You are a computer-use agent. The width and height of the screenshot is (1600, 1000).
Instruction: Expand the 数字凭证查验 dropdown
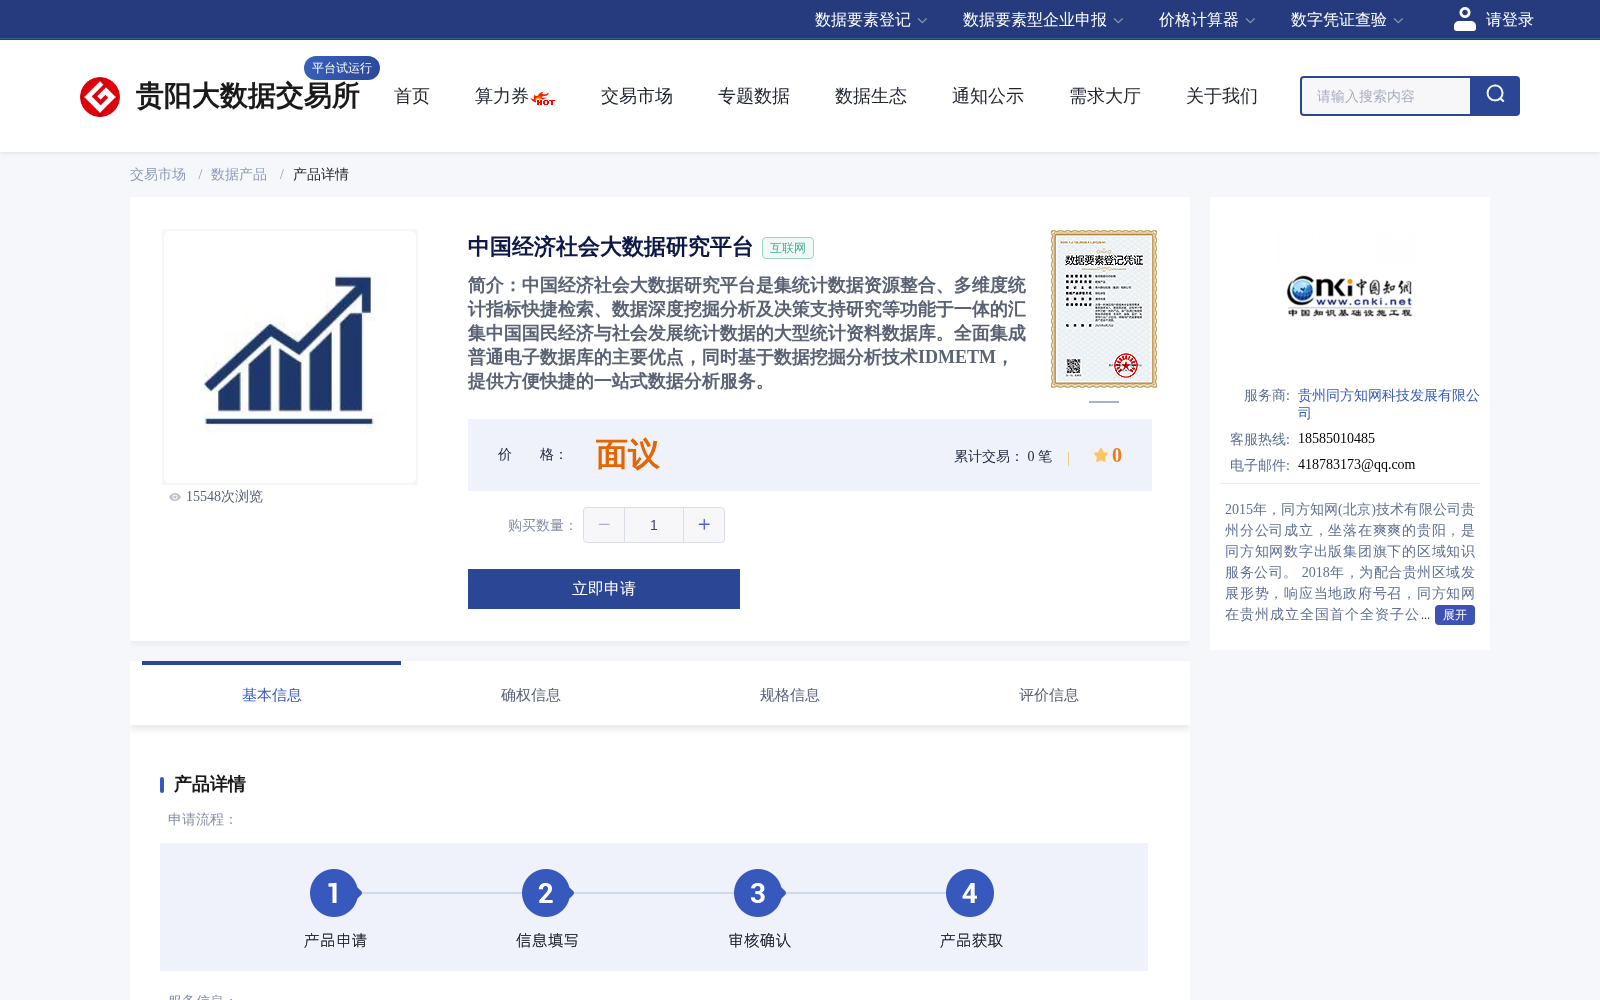(1347, 20)
